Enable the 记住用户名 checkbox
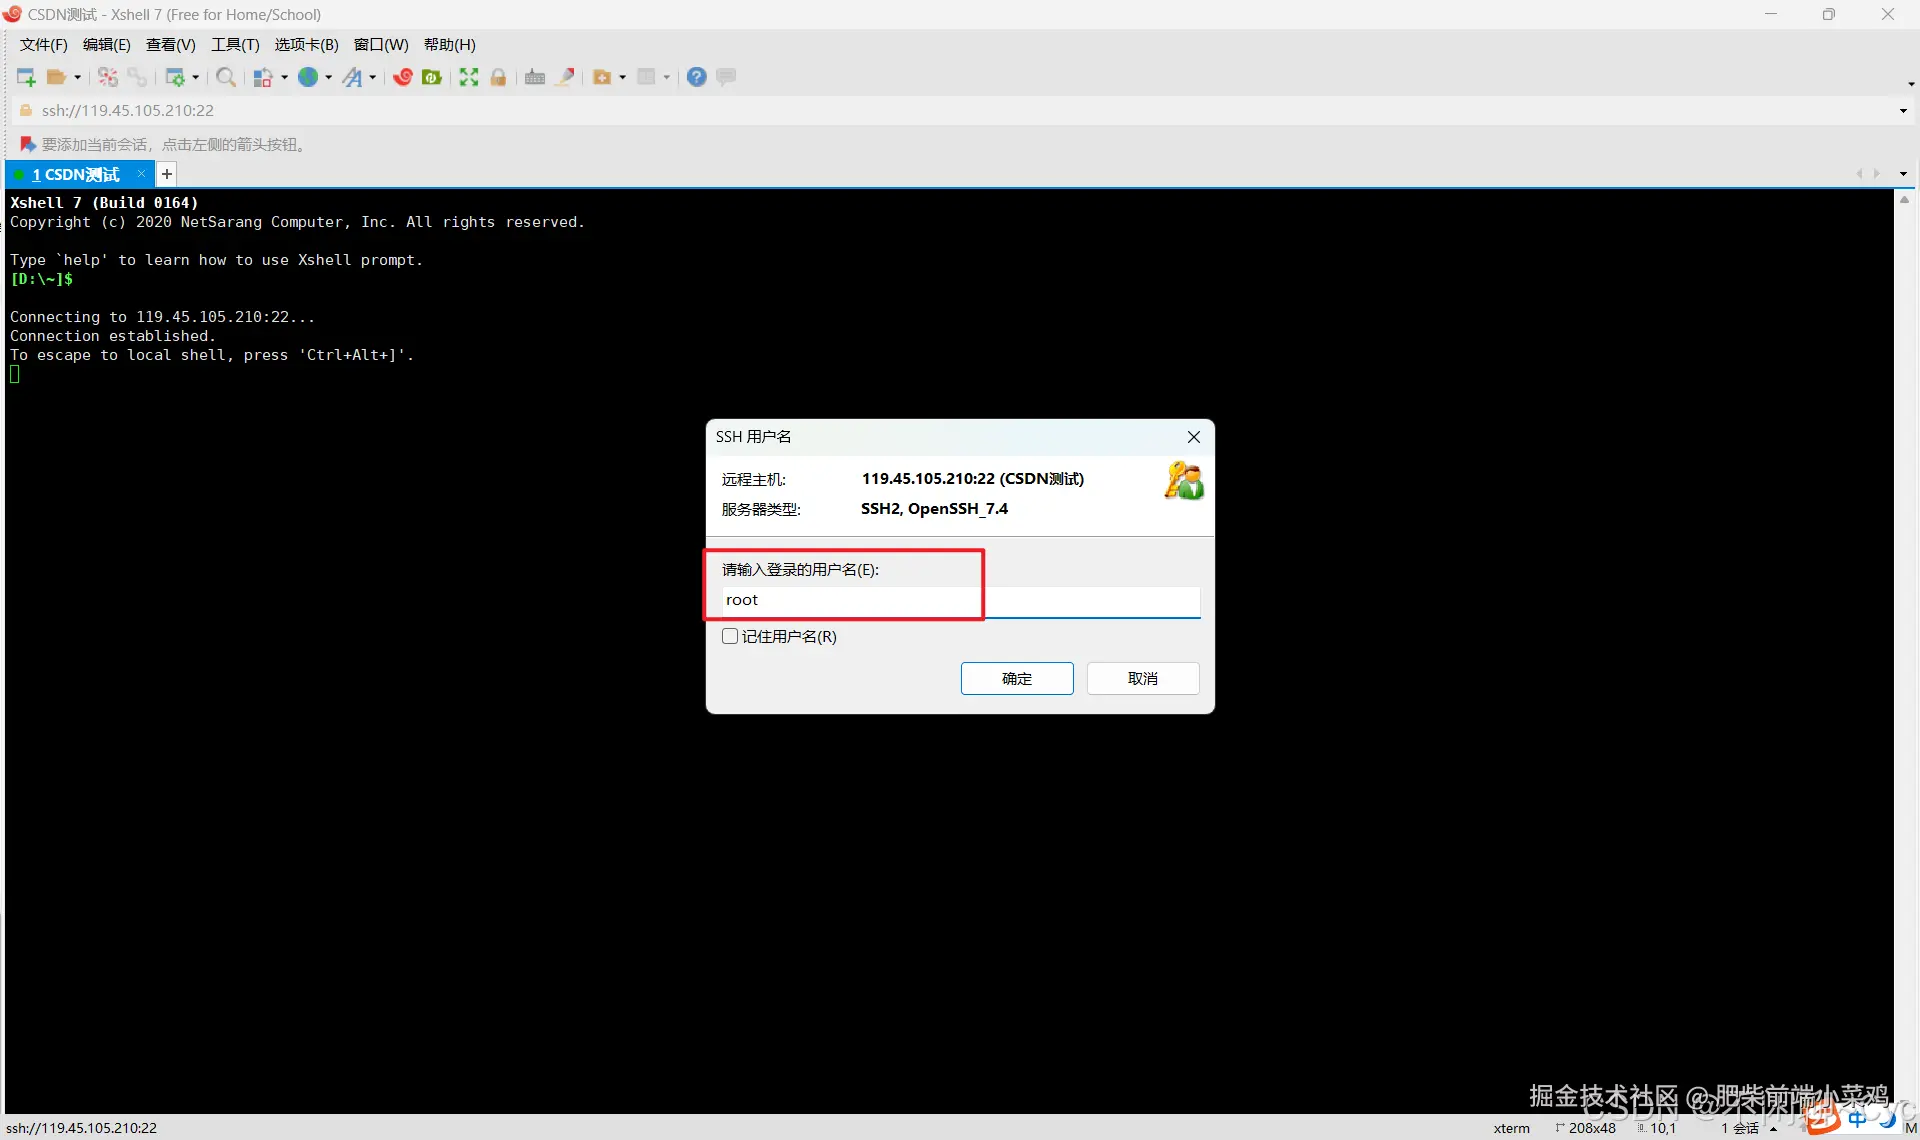The height and width of the screenshot is (1140, 1920). [730, 636]
